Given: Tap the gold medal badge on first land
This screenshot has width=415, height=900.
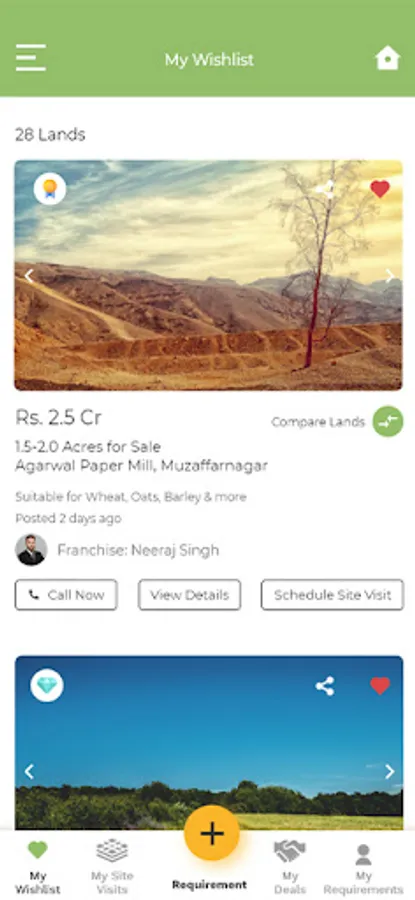Looking at the screenshot, I should (x=50, y=189).
